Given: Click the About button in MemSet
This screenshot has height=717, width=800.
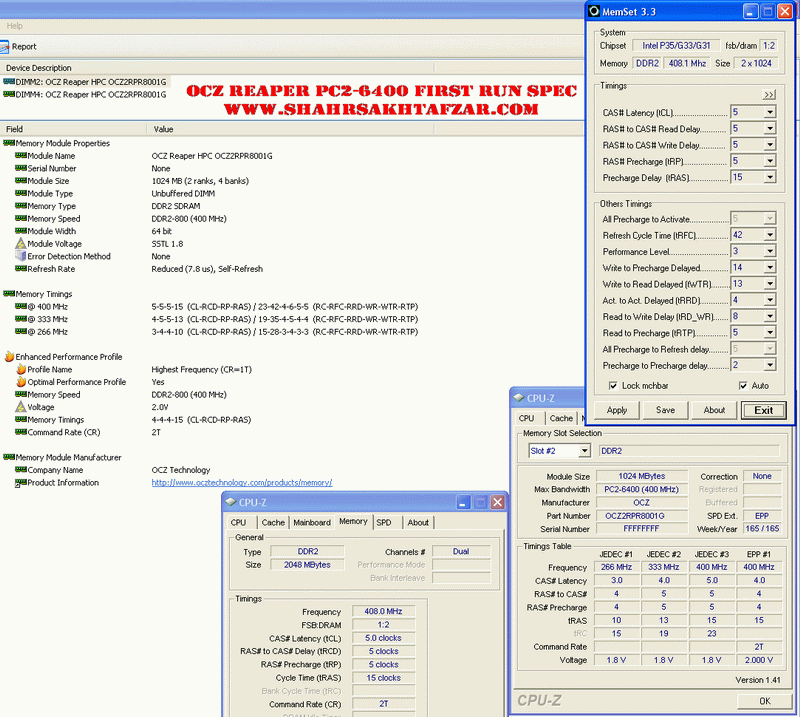Looking at the screenshot, I should pyautogui.click(x=714, y=410).
